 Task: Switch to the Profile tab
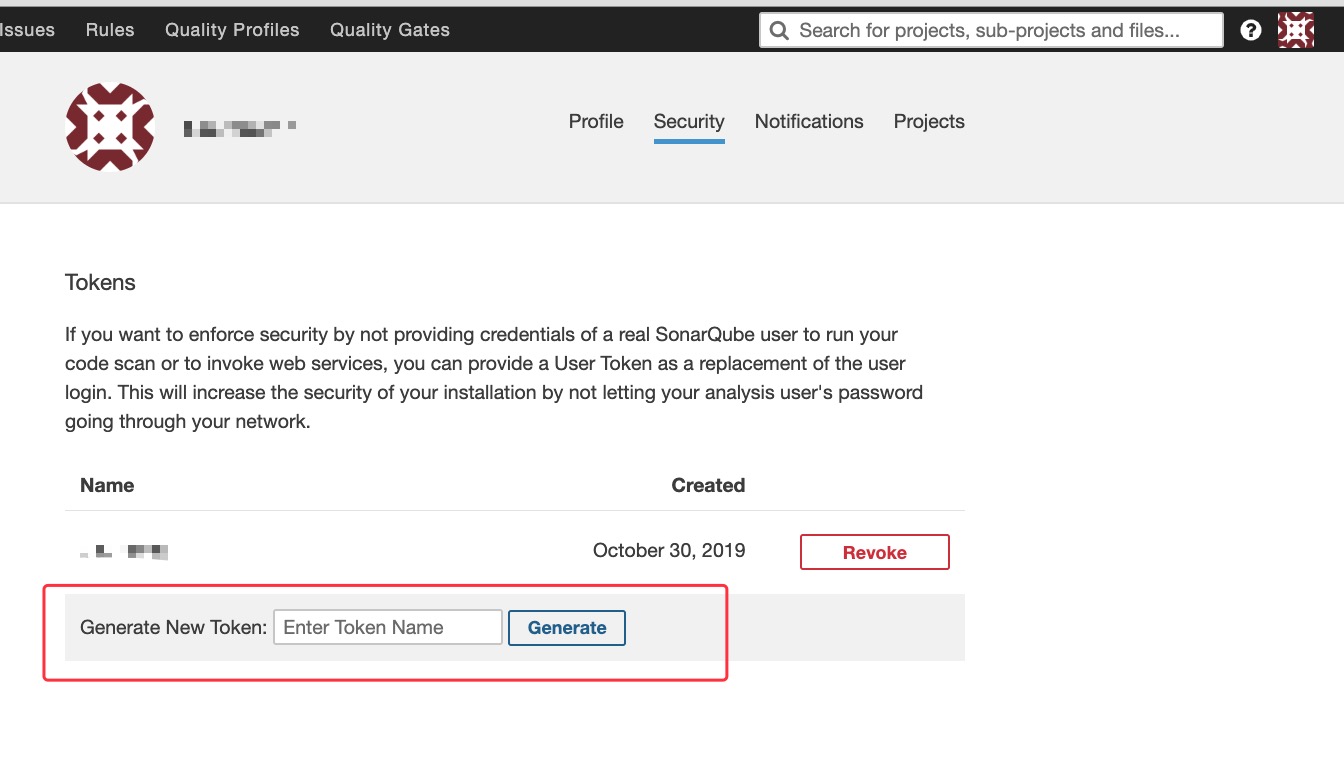coord(596,122)
